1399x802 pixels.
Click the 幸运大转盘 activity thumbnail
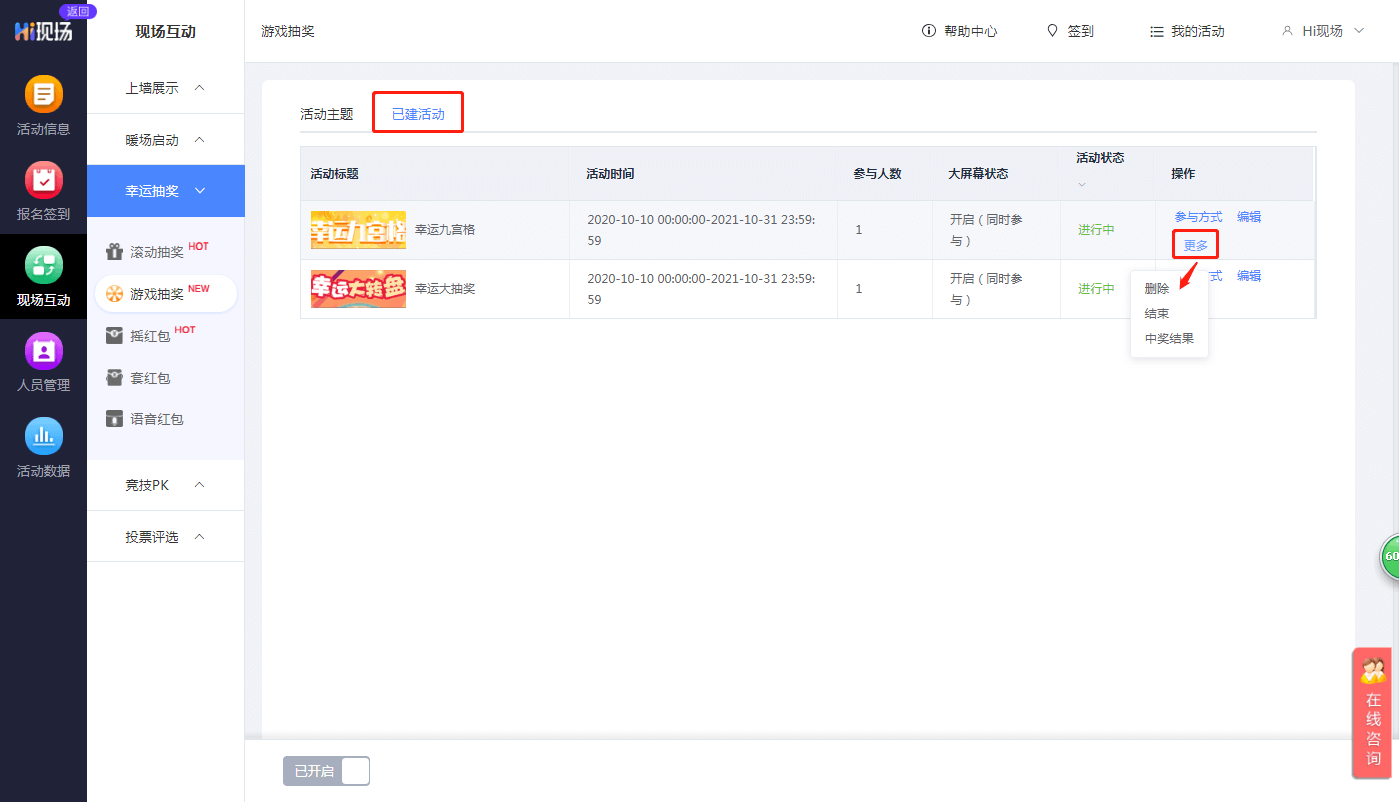358,289
